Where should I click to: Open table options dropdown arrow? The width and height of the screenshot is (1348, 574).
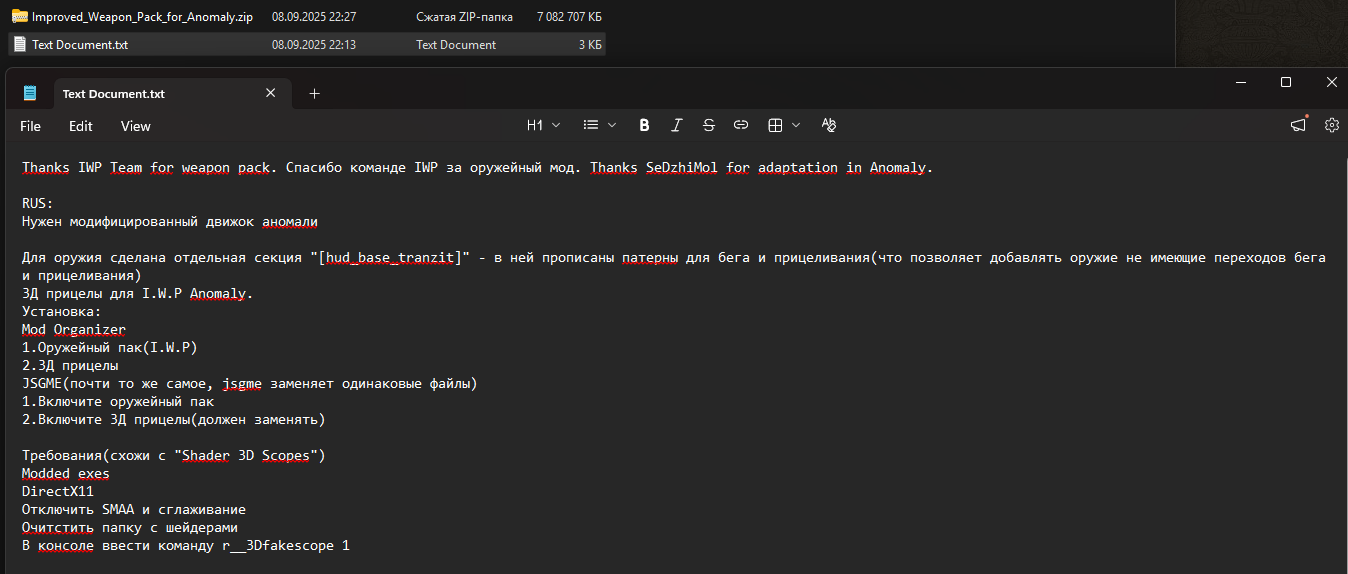[796, 126]
